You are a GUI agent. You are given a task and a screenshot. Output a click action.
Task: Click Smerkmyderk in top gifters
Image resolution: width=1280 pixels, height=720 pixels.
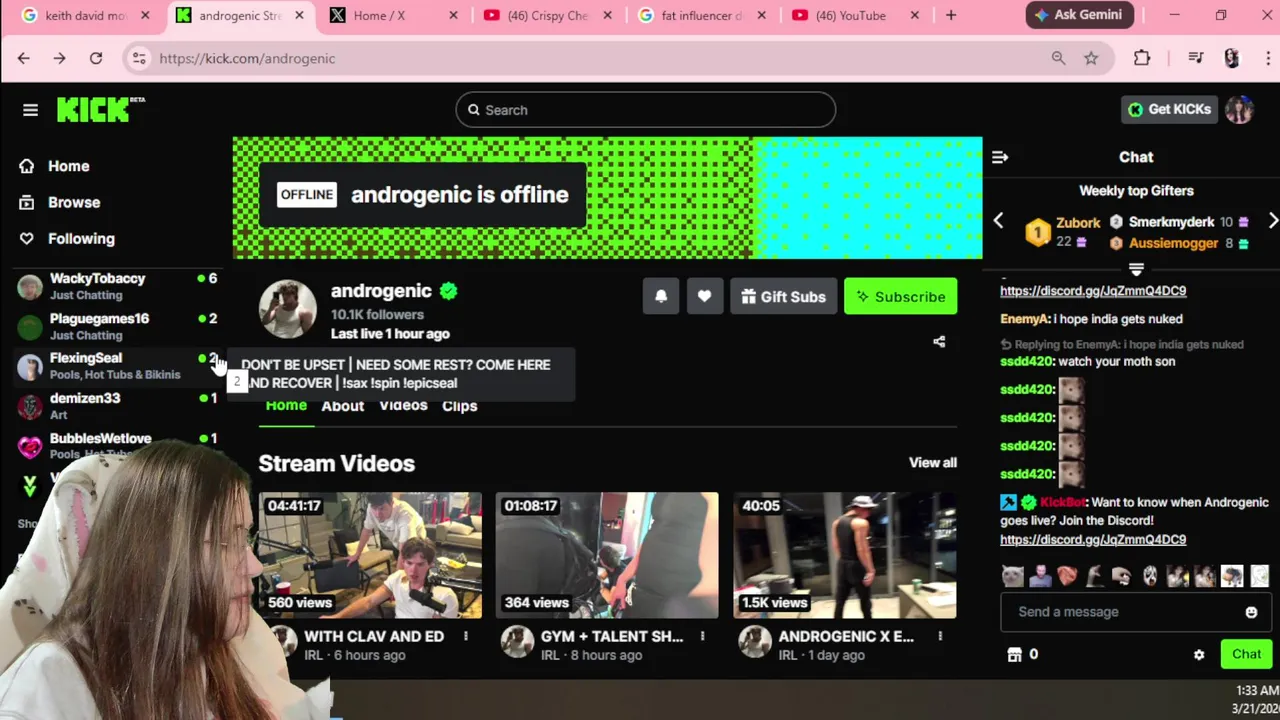pos(1171,222)
